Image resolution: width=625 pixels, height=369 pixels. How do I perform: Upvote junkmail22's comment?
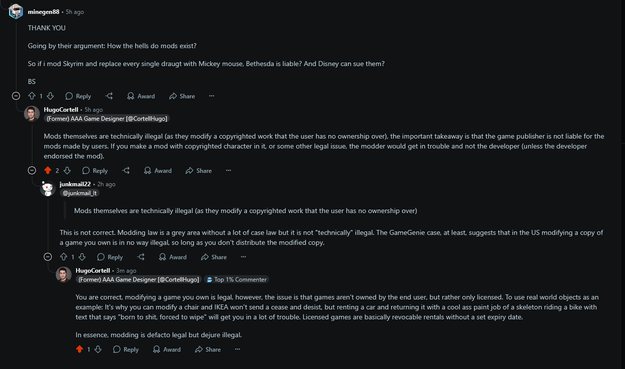[x=63, y=257]
